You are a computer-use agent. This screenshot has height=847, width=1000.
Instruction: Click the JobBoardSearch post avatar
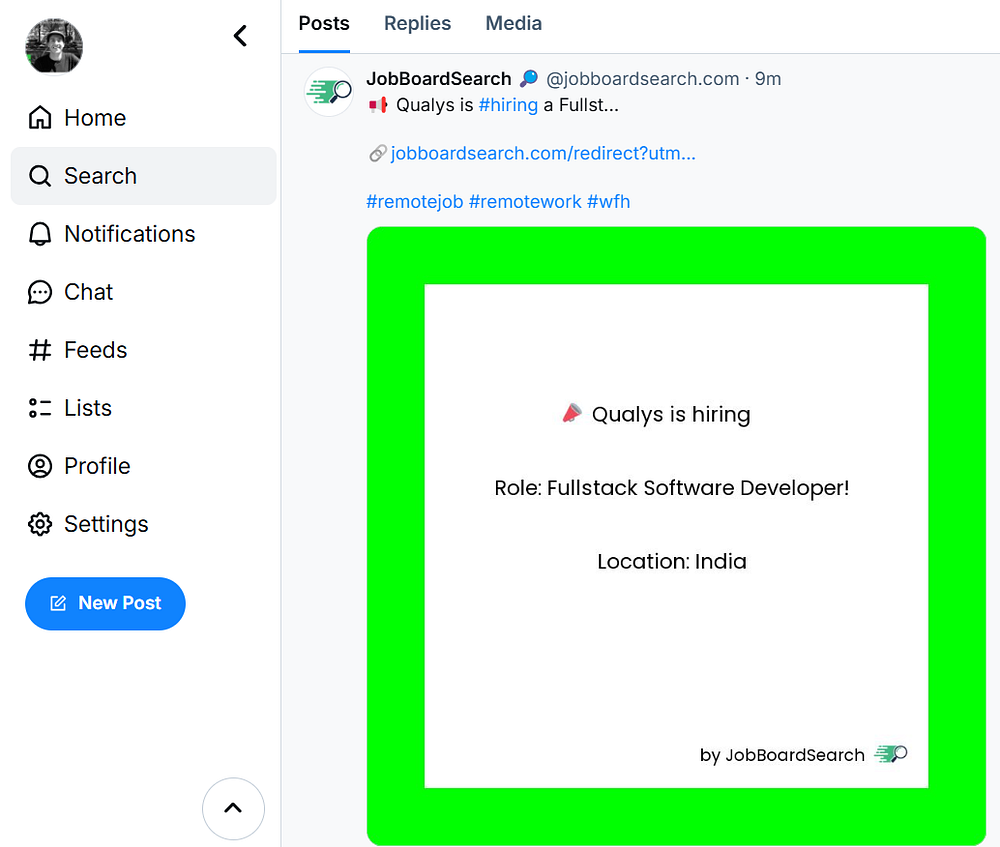pos(329,92)
